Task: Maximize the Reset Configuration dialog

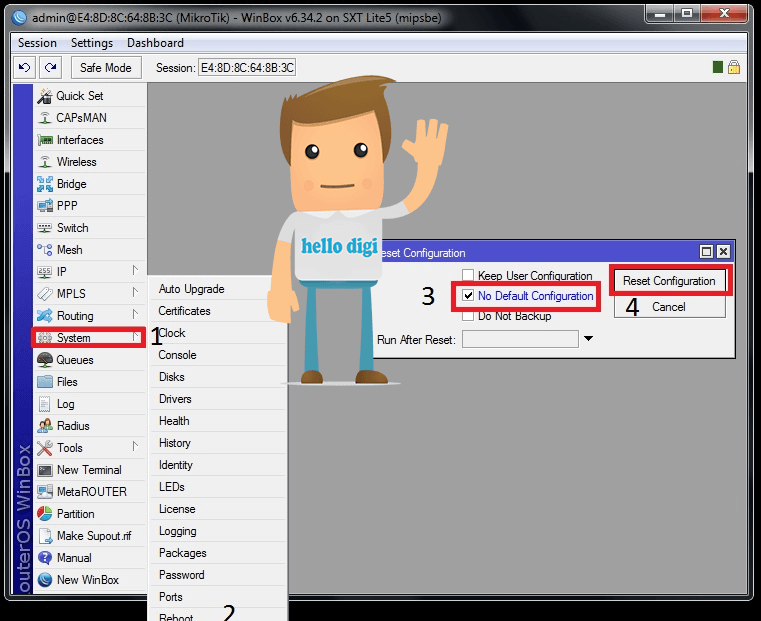Action: pos(706,251)
